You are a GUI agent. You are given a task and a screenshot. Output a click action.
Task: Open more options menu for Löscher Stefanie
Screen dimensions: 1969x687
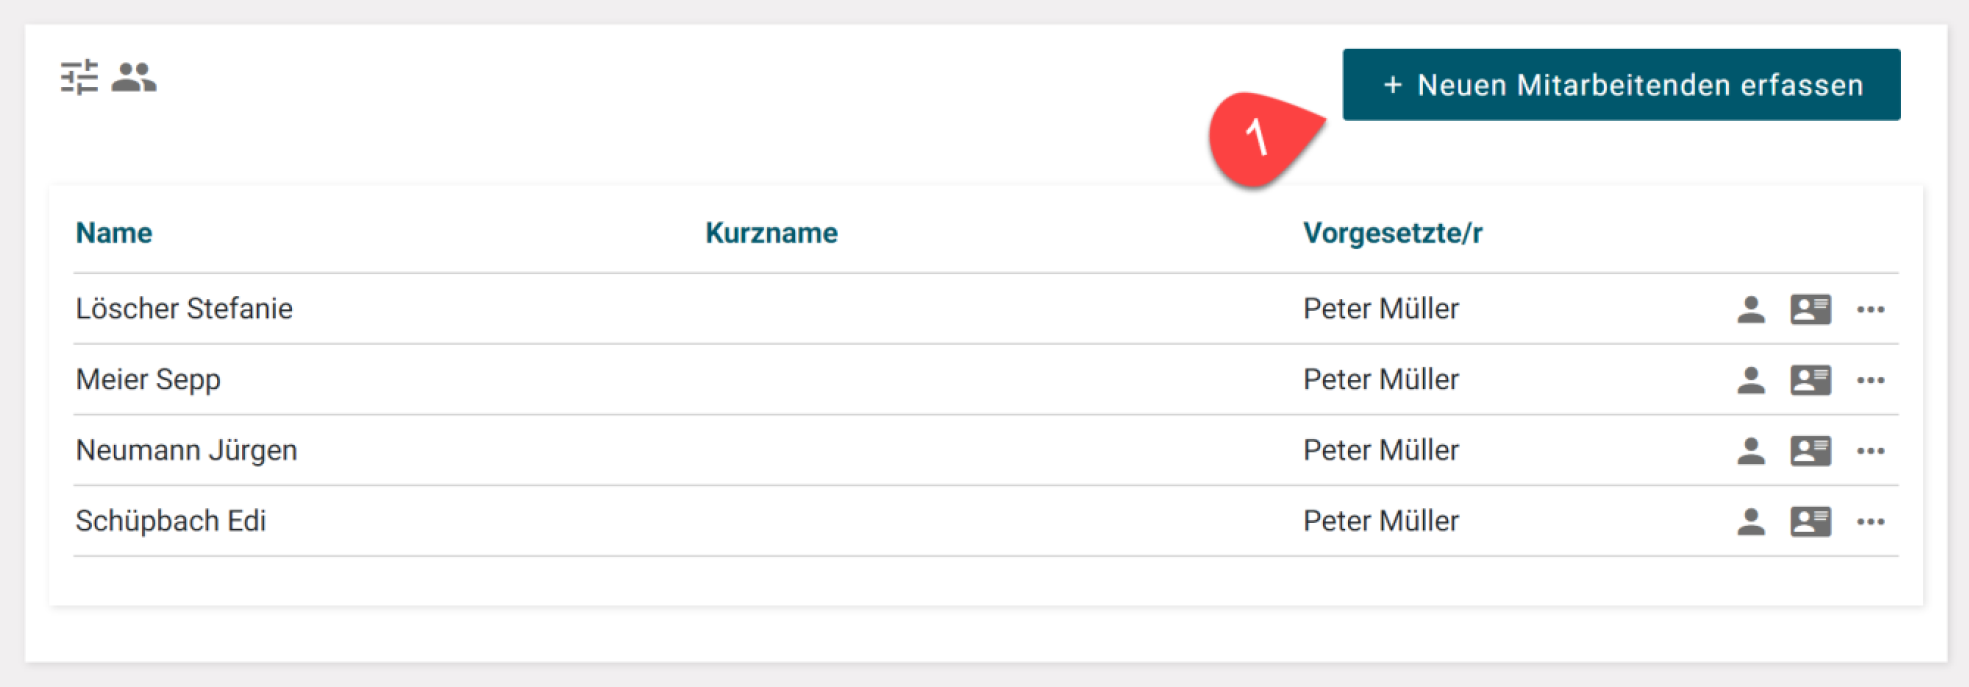point(1871,309)
